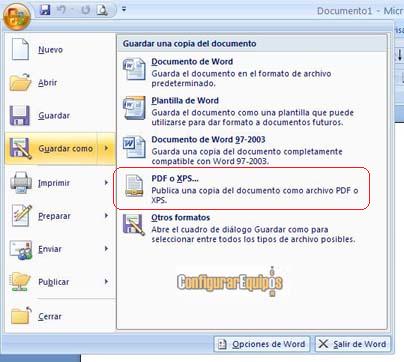Image resolution: width=404 pixels, height=362 pixels.
Task: Click the Publicar network folder icon
Action: 21,282
